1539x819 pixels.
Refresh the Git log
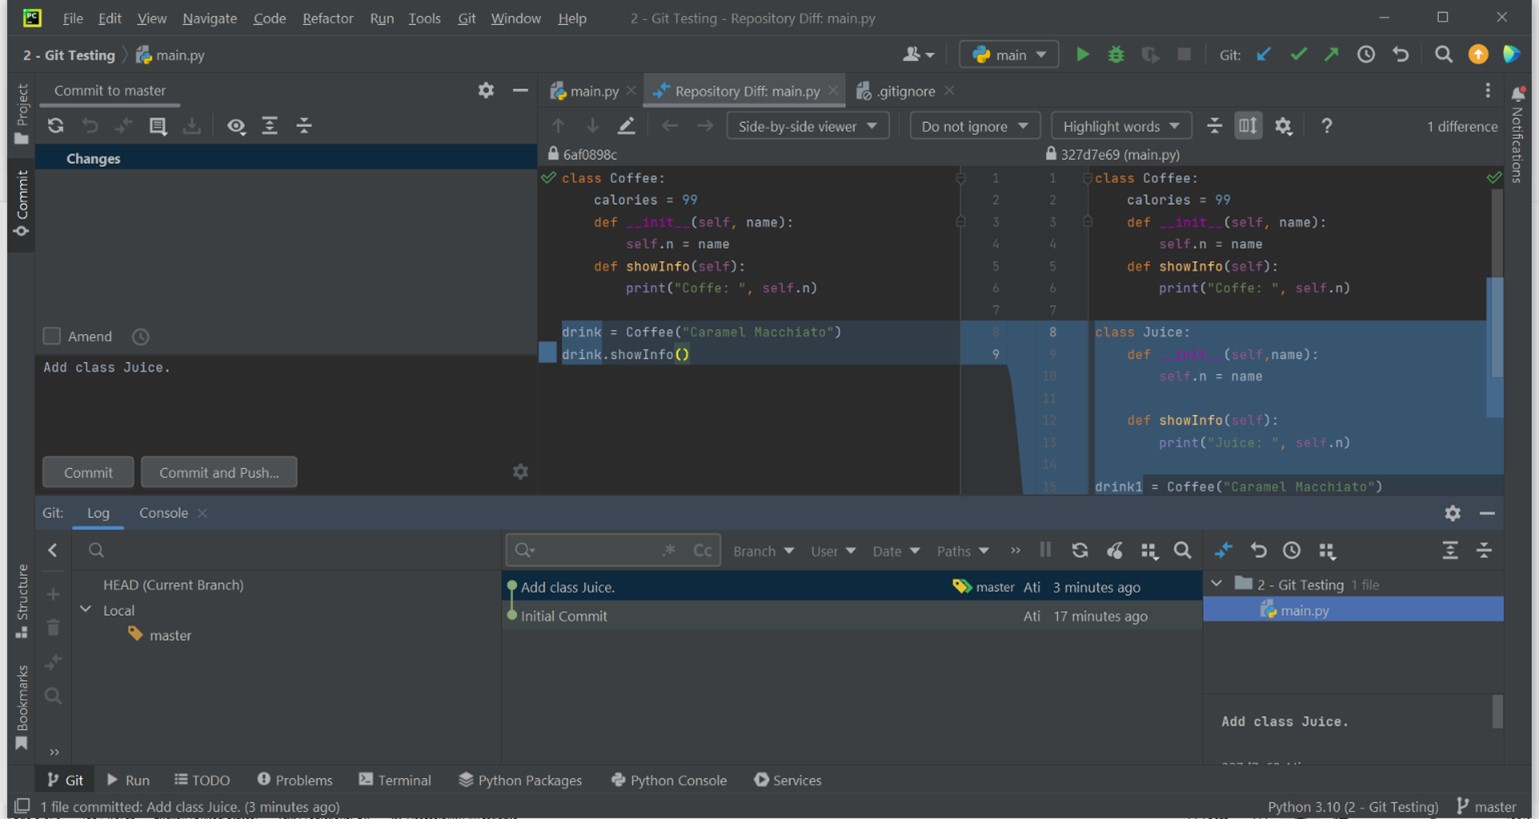pyautogui.click(x=1078, y=550)
